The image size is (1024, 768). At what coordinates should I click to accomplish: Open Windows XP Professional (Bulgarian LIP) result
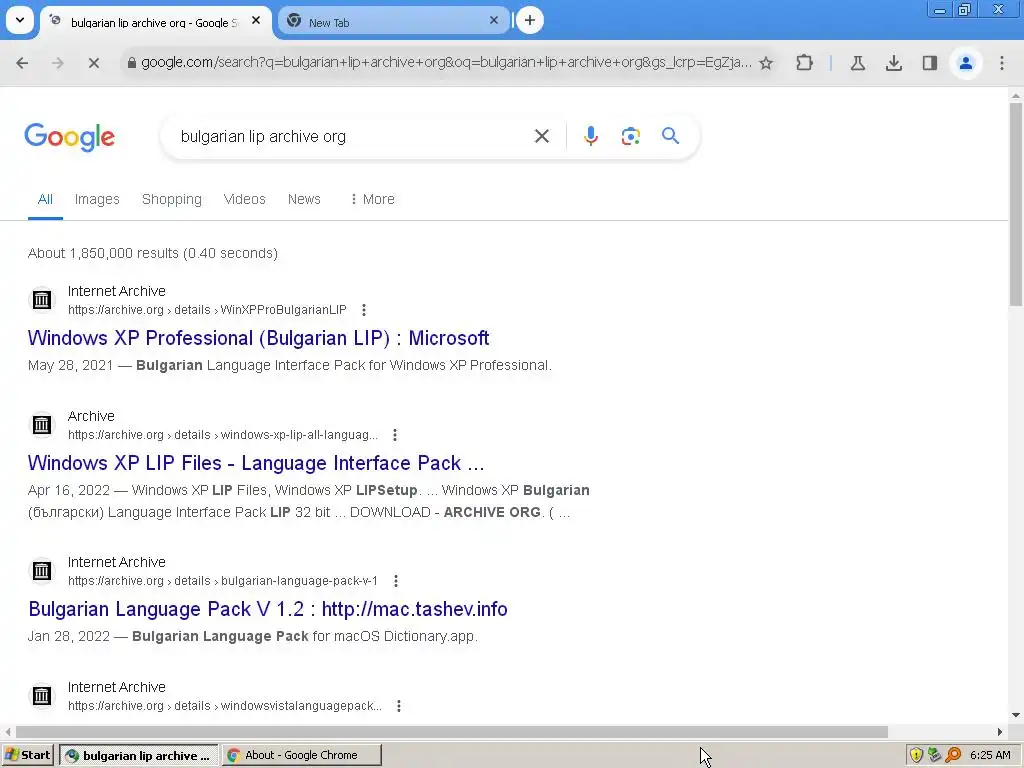pos(259,338)
